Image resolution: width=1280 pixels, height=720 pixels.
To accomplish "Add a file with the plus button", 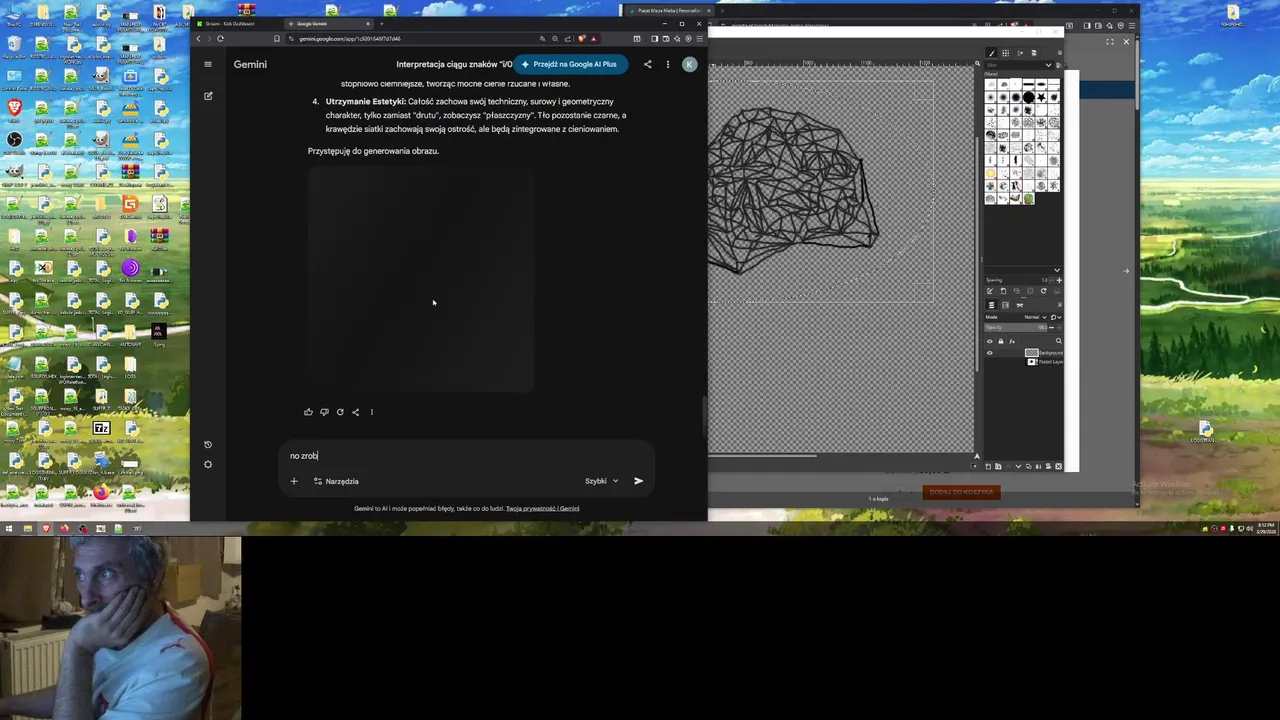I will [x=294, y=481].
